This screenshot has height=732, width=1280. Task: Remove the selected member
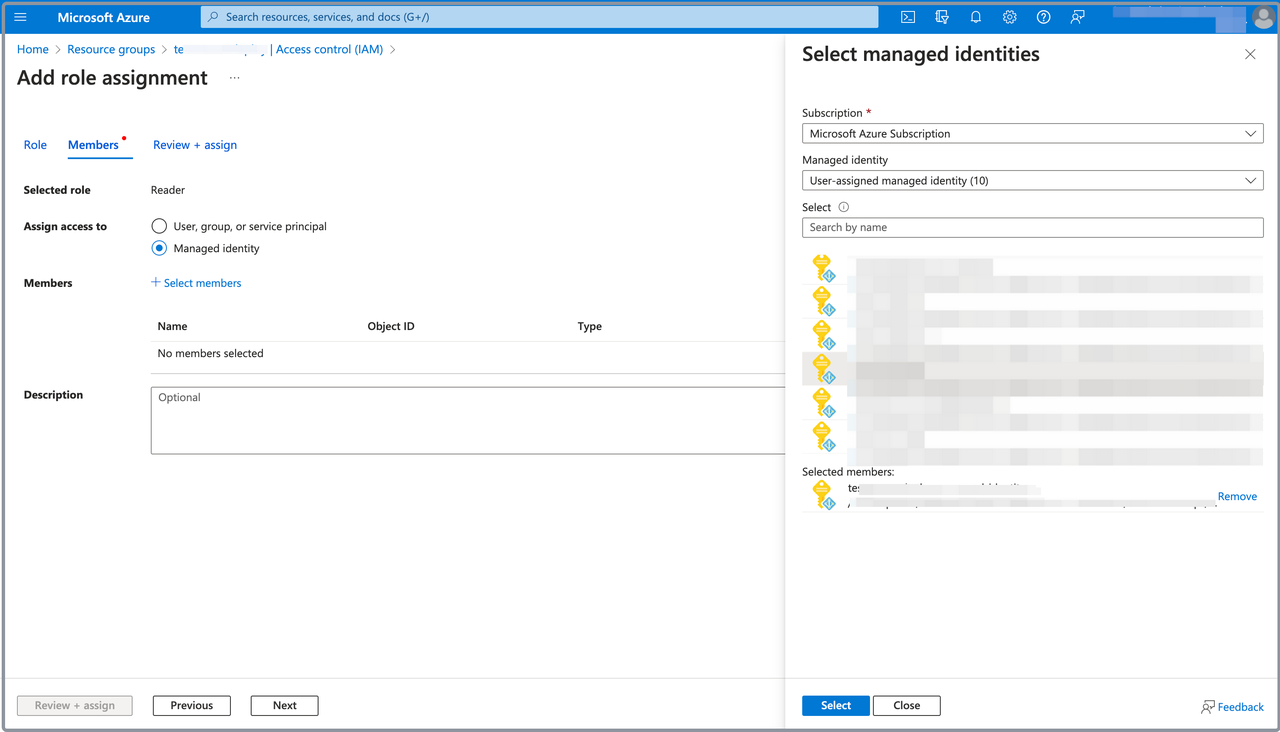pyautogui.click(x=1237, y=496)
